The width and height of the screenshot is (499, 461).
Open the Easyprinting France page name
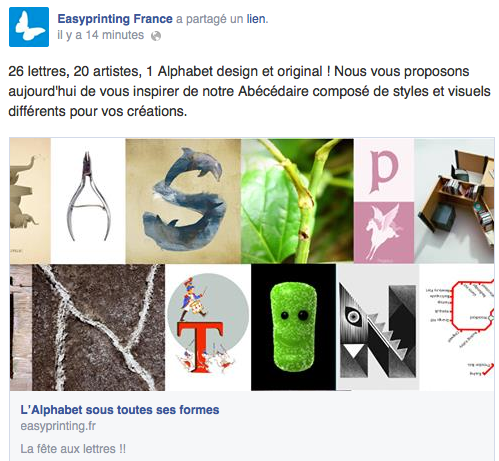point(115,19)
